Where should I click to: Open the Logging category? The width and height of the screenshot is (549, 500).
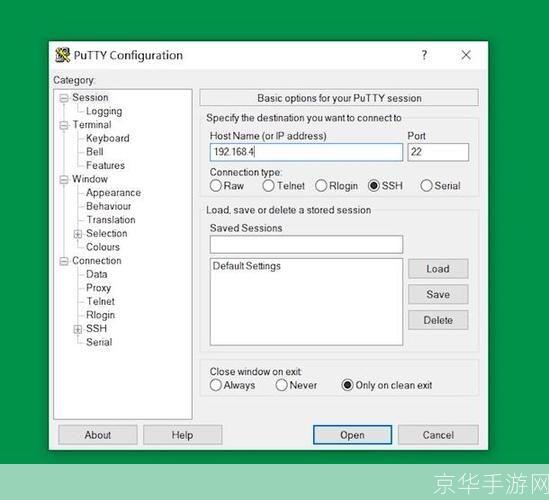[x=104, y=111]
